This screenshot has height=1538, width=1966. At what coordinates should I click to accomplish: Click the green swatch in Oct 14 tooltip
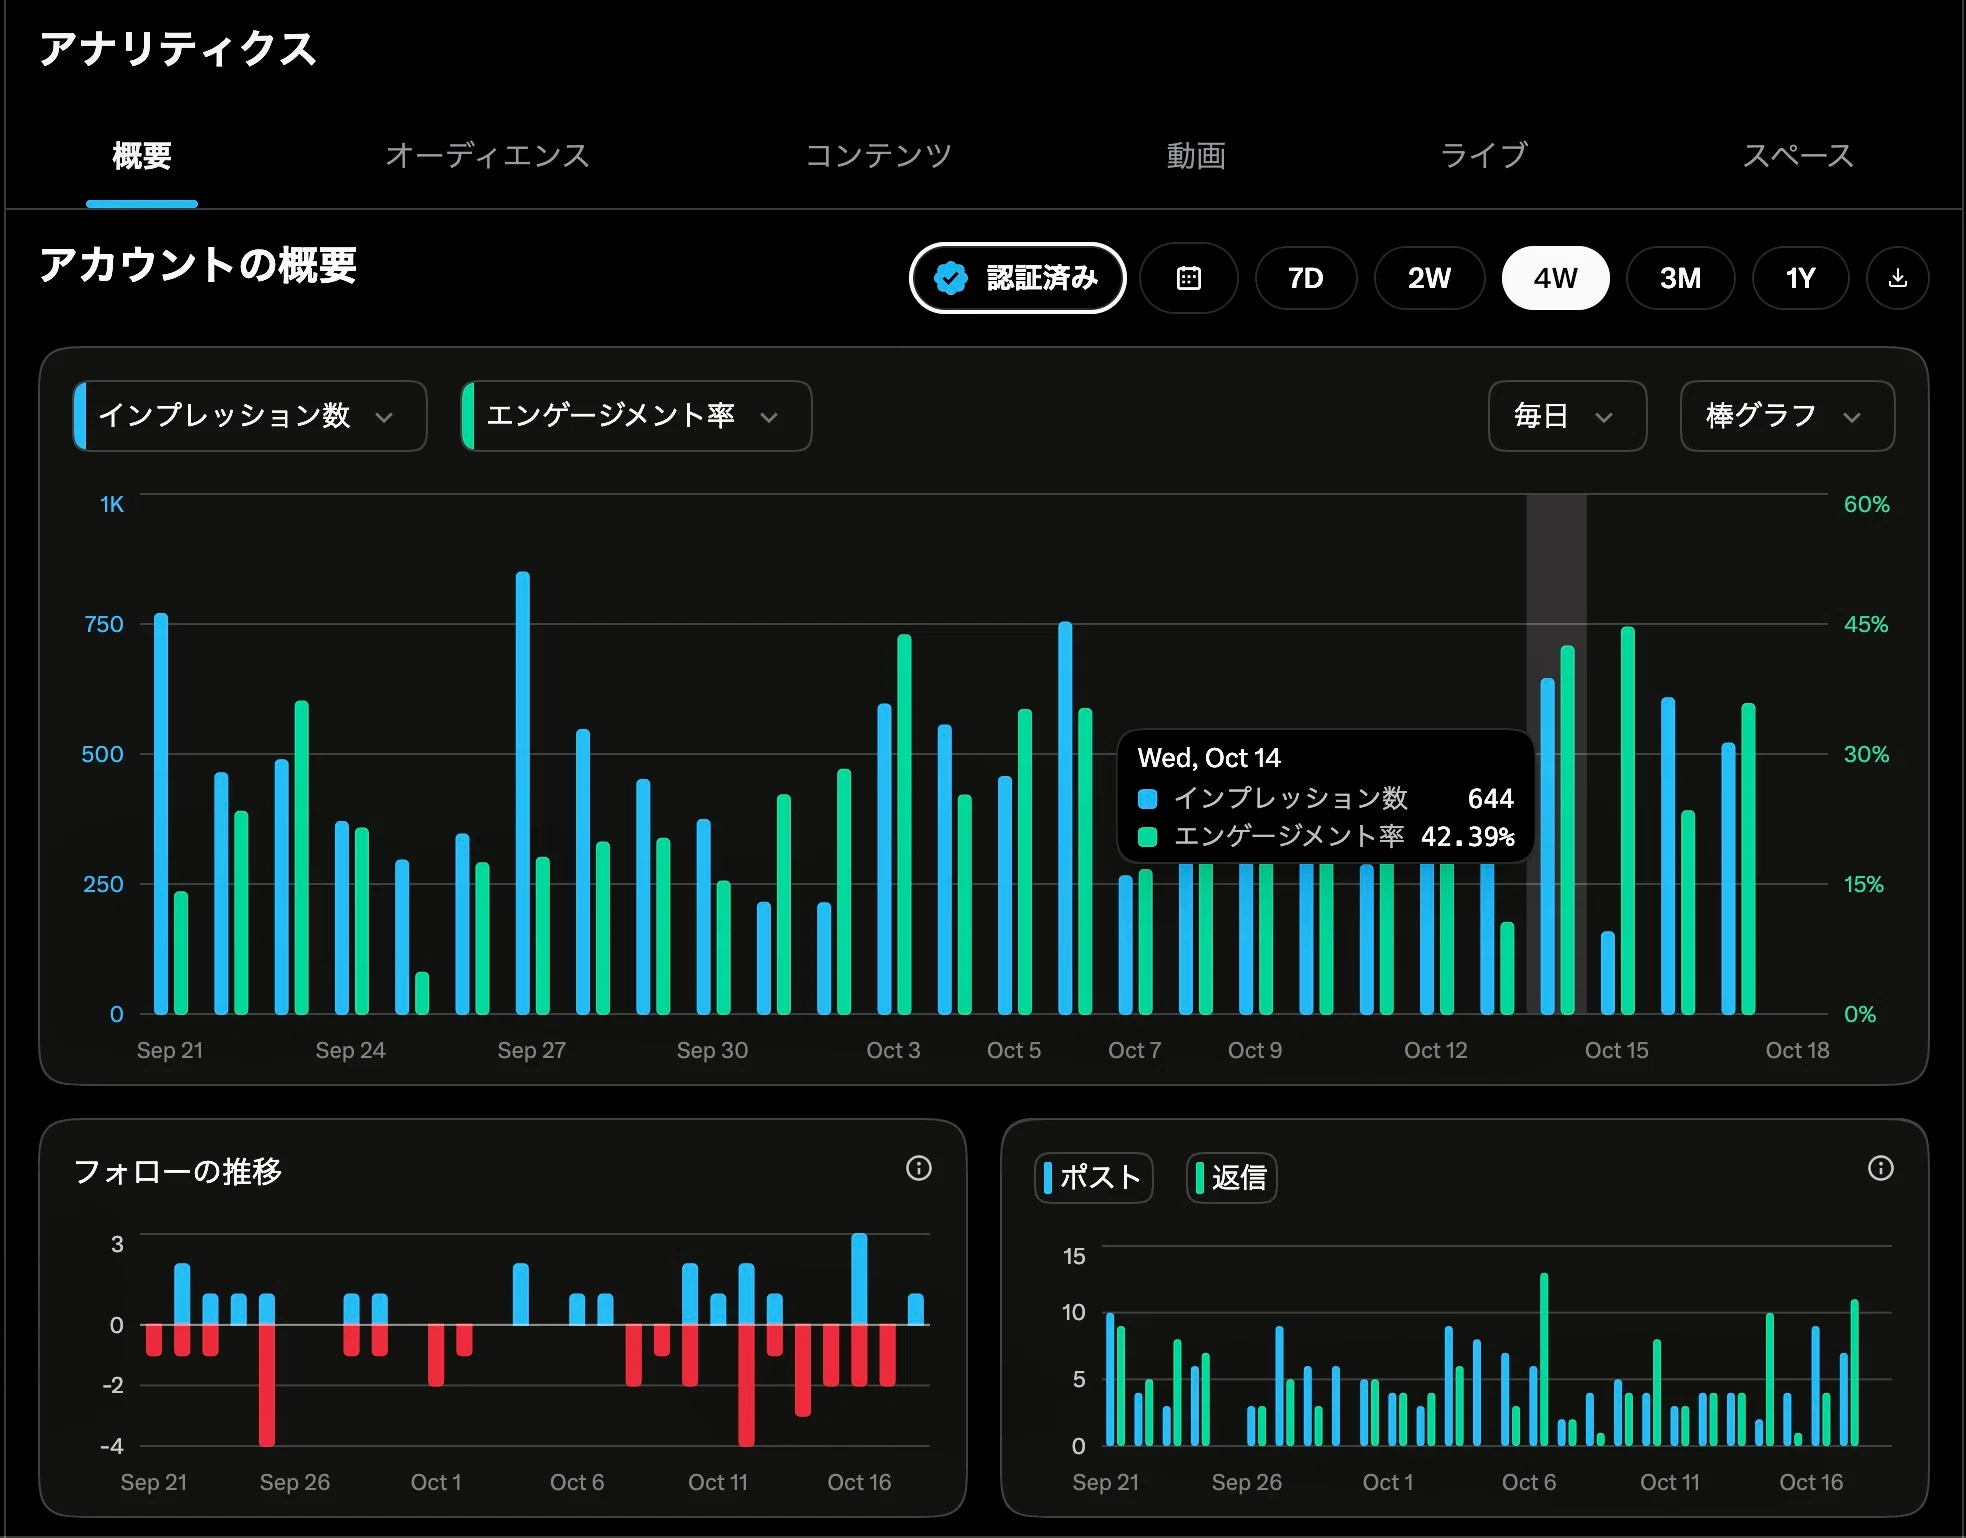pyautogui.click(x=1148, y=837)
